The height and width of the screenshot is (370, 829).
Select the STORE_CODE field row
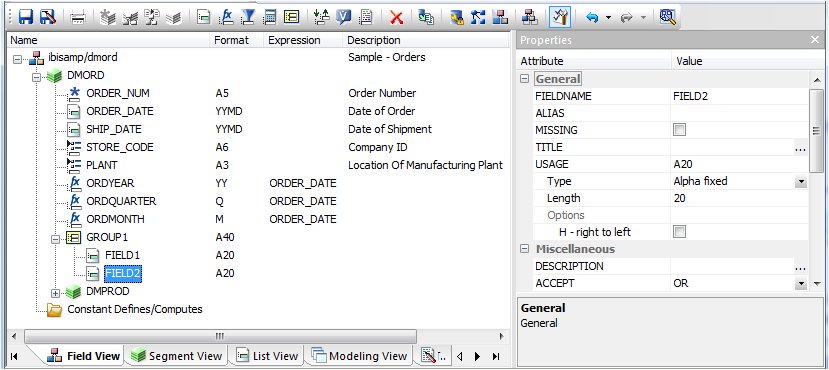pos(120,147)
